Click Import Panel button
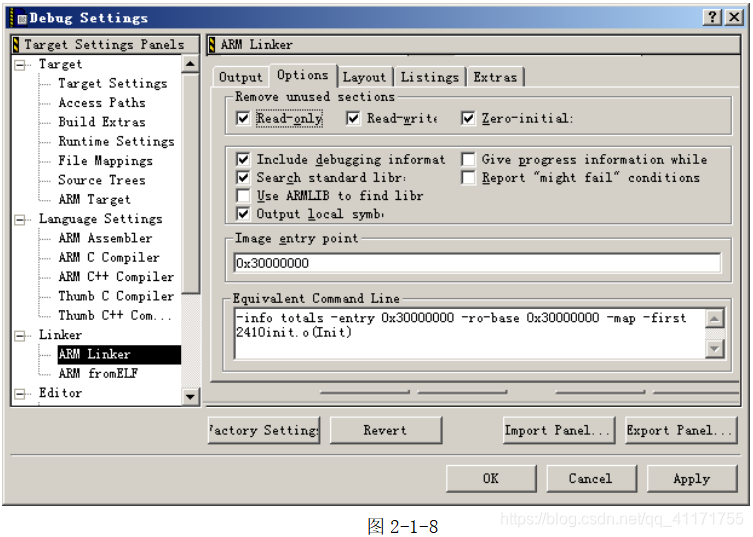Screen dimensions: 753x537 click(559, 430)
